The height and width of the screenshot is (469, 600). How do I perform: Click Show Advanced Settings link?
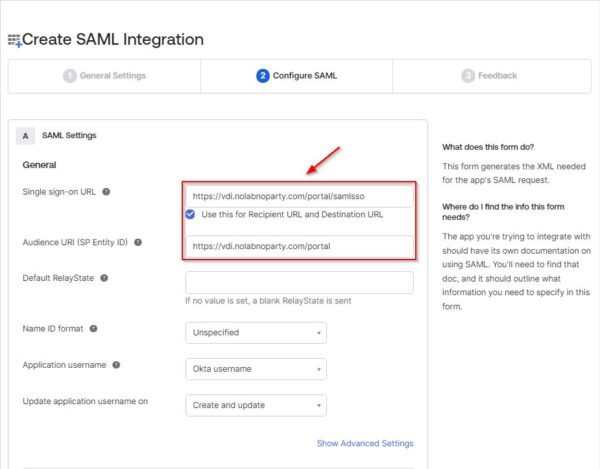pos(365,443)
